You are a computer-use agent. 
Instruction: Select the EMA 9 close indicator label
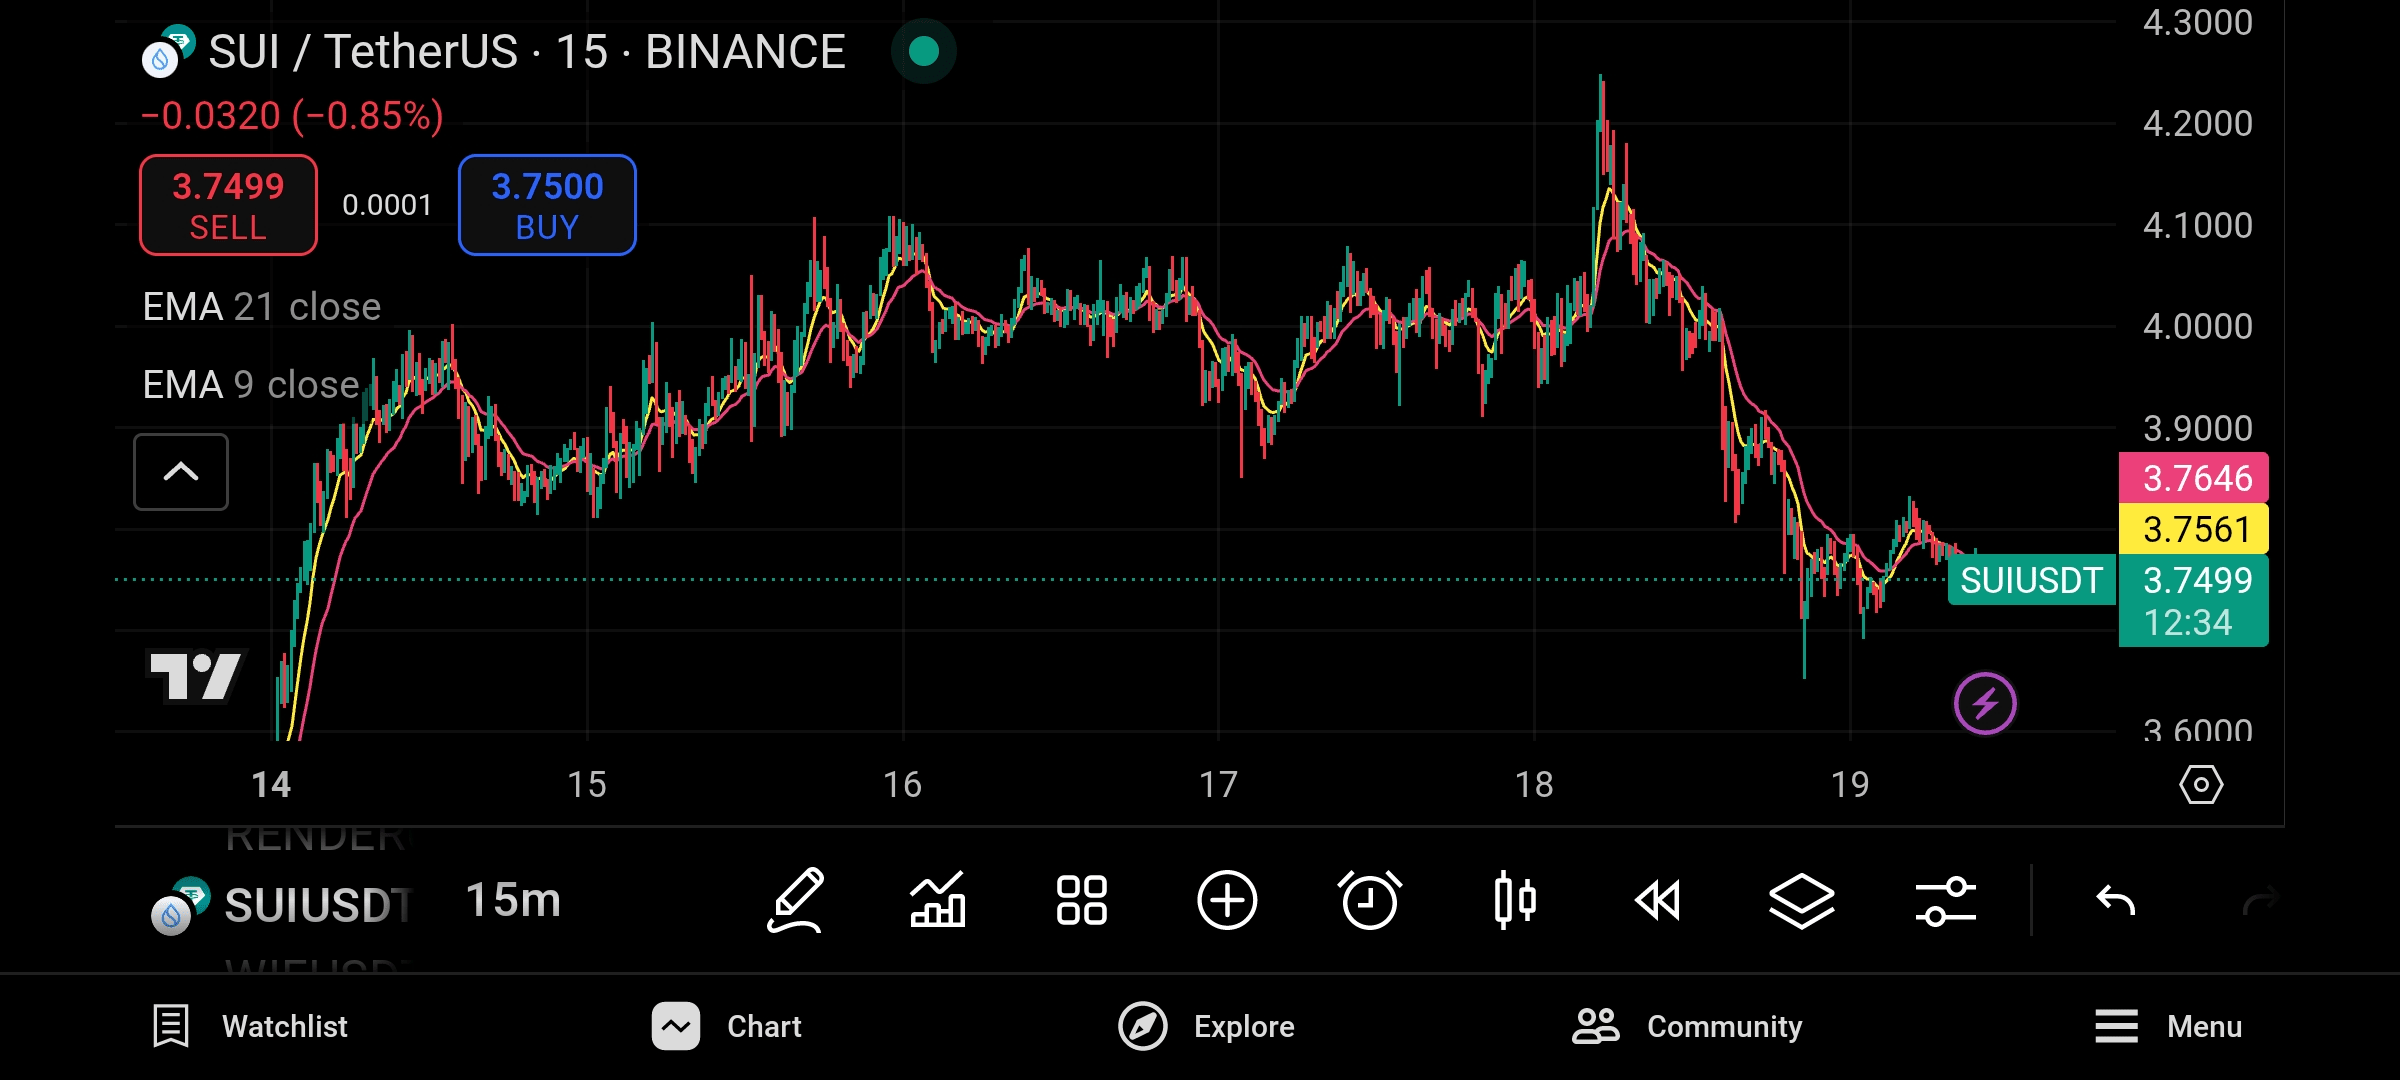[x=251, y=385]
